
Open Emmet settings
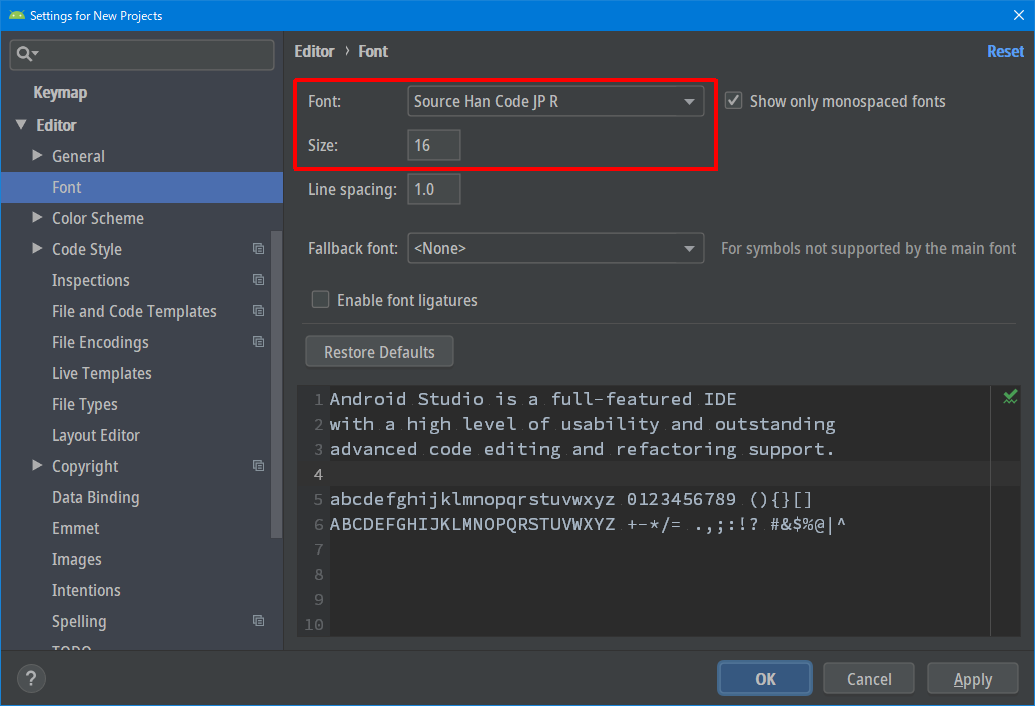75,529
